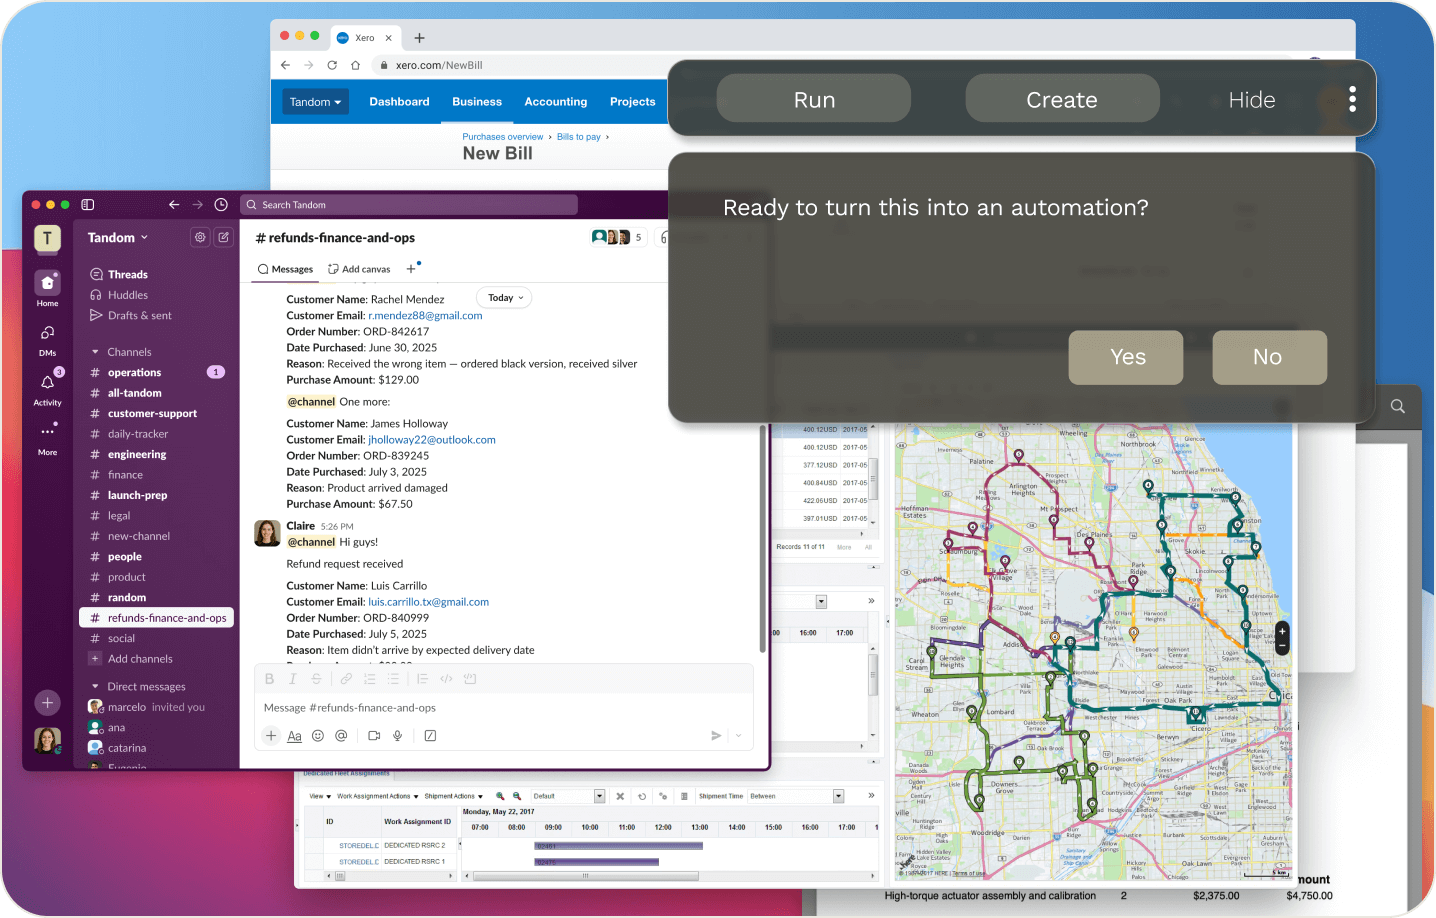Switch to the Messages tab
The image size is (1436, 918).
click(285, 269)
